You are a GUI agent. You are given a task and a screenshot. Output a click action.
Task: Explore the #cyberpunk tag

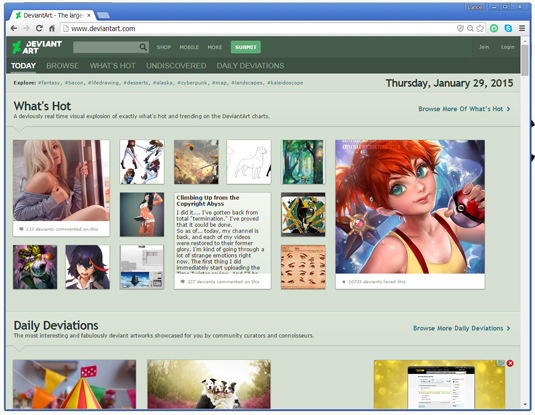click(192, 83)
